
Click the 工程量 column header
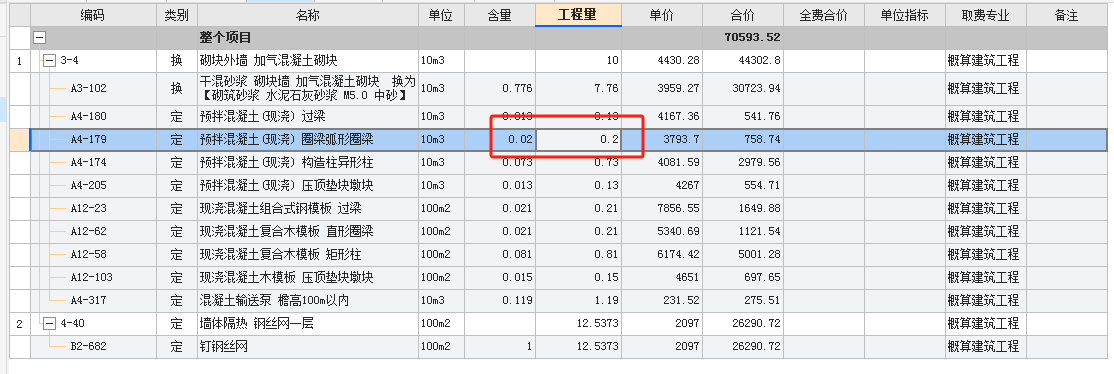tap(578, 15)
